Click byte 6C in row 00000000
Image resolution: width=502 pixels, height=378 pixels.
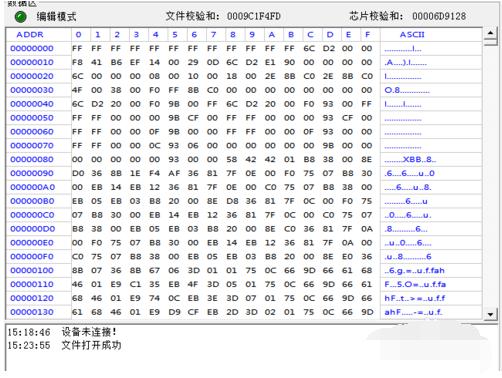click(x=309, y=49)
